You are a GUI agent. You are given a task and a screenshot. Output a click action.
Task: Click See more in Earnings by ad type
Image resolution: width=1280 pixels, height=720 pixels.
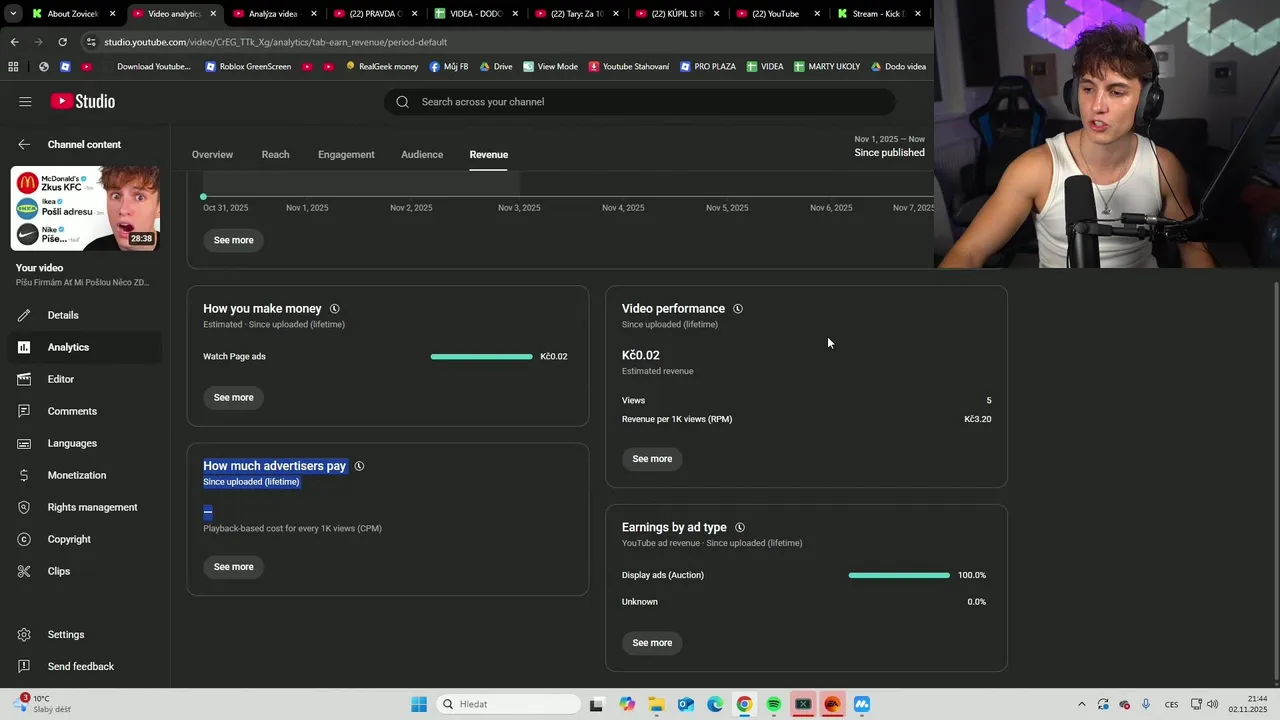point(652,643)
